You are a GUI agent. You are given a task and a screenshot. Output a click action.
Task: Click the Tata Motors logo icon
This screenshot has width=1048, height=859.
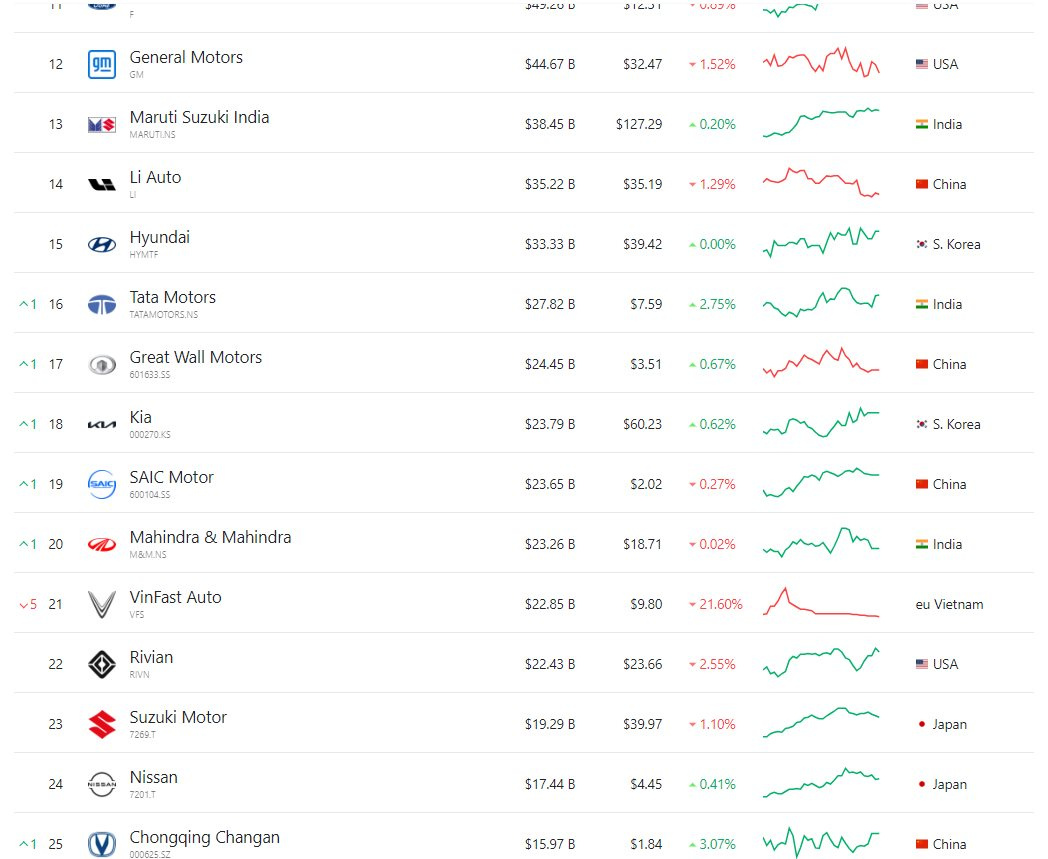tap(102, 304)
